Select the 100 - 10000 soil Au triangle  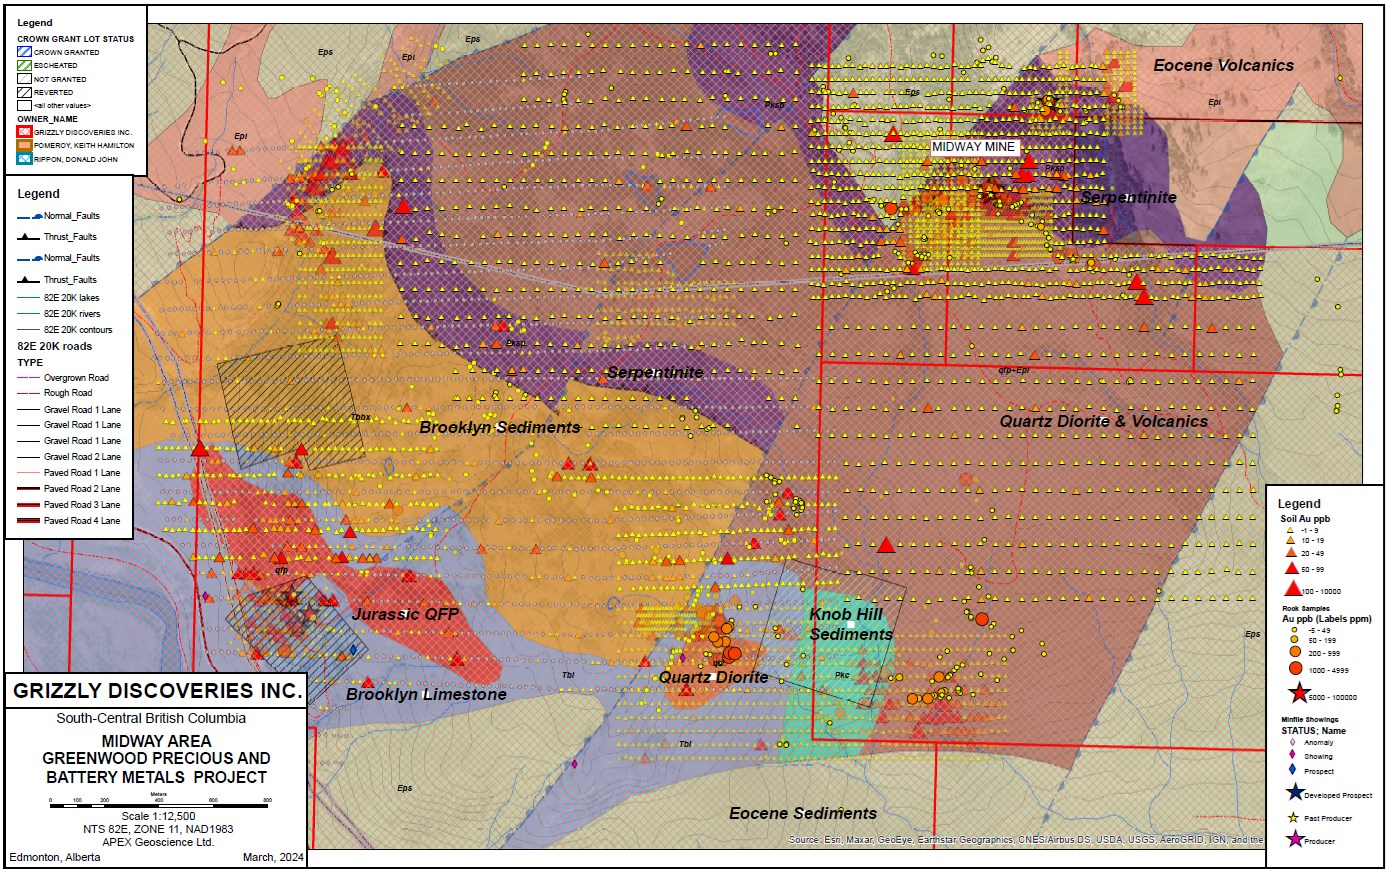click(x=1292, y=589)
